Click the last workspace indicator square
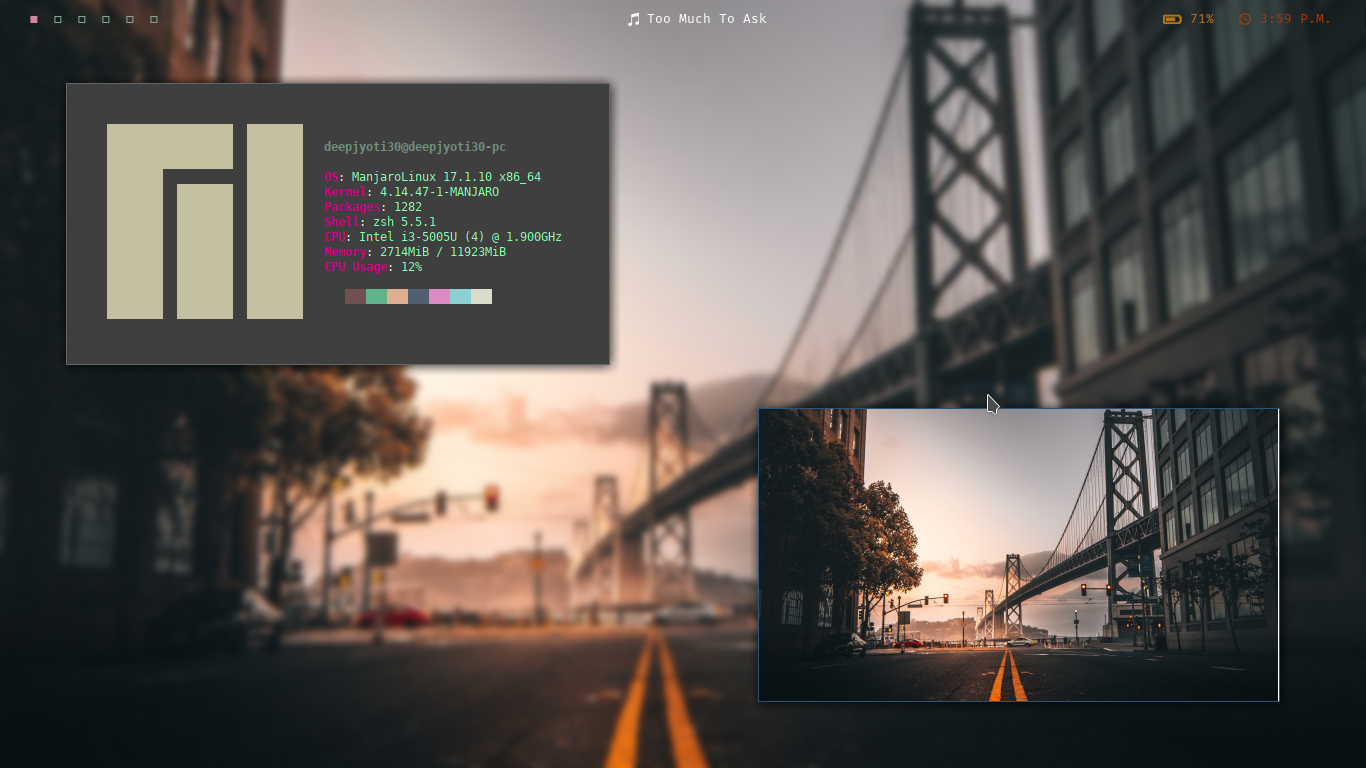The width and height of the screenshot is (1366, 768). coord(153,18)
